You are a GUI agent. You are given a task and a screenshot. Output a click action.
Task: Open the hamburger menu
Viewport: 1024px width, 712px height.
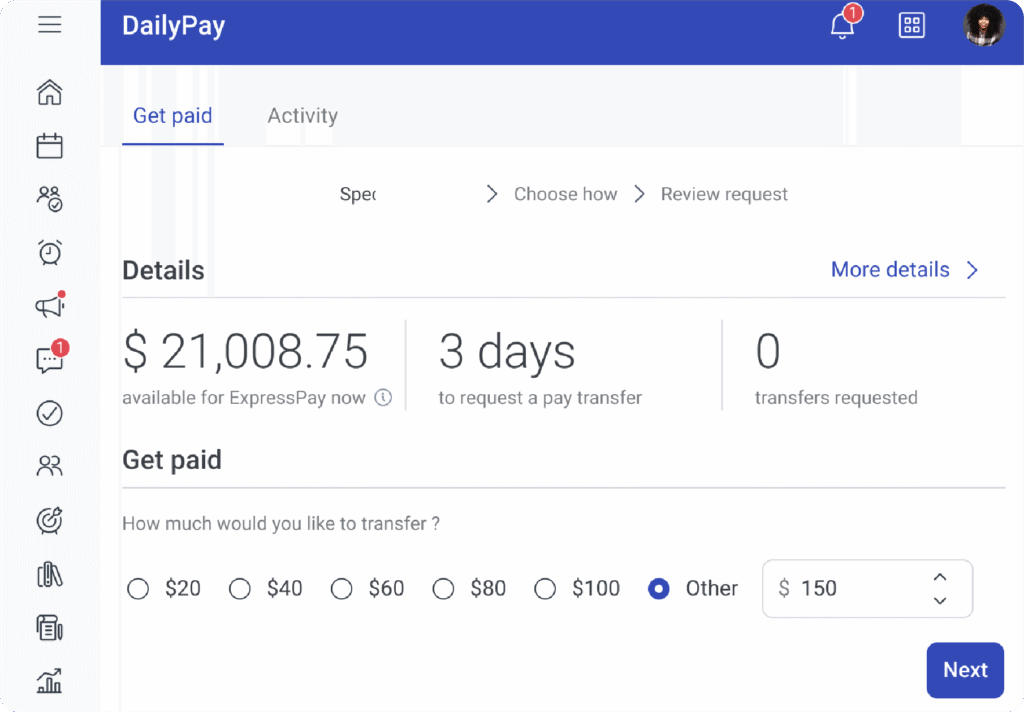pyautogui.click(x=50, y=25)
